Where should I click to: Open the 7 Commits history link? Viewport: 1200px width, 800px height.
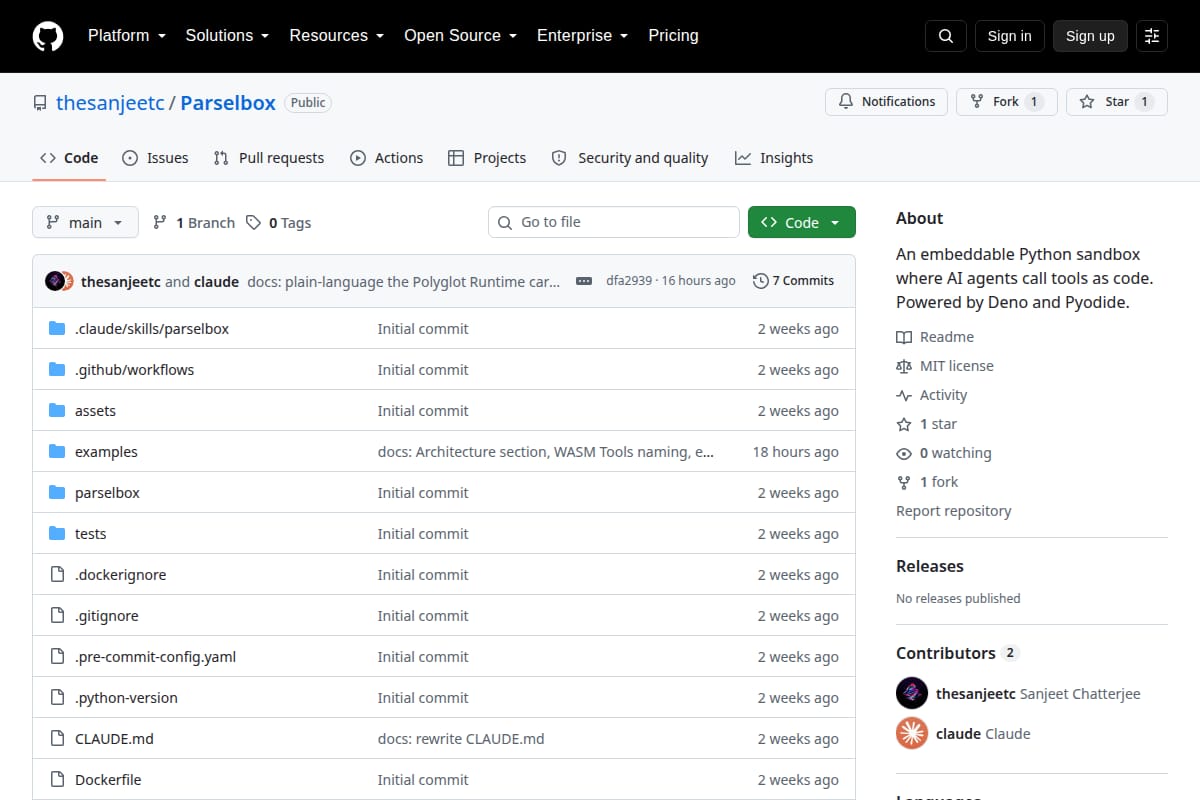[793, 281]
